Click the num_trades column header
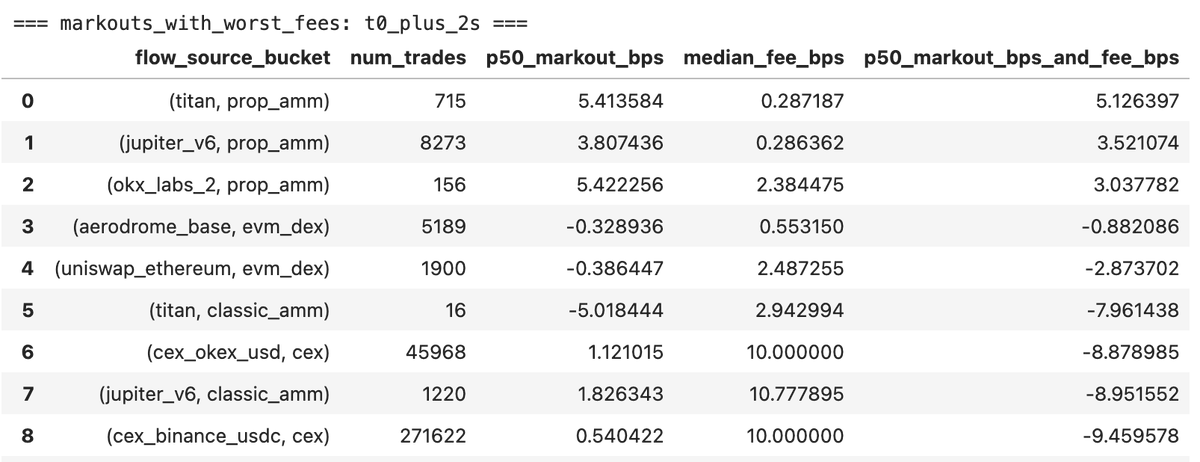Viewport: 1200px width, 462px height. pyautogui.click(x=408, y=59)
